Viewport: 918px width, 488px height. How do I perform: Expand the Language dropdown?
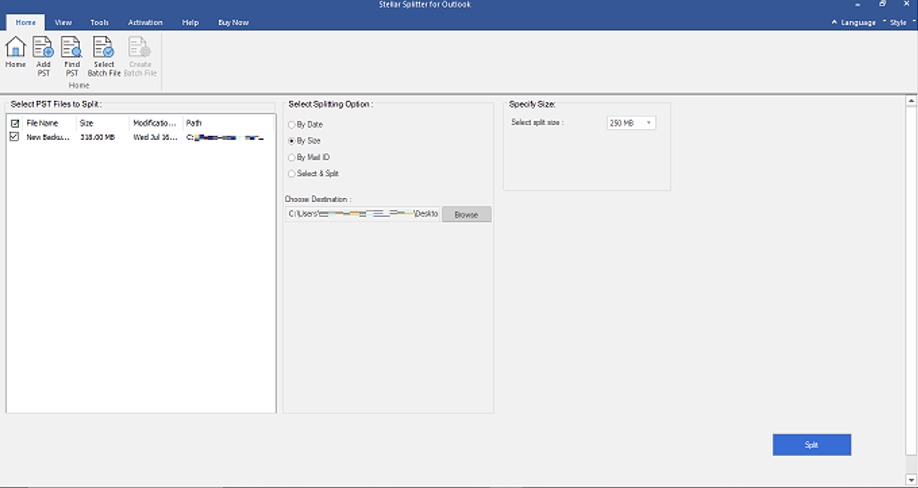pos(858,22)
